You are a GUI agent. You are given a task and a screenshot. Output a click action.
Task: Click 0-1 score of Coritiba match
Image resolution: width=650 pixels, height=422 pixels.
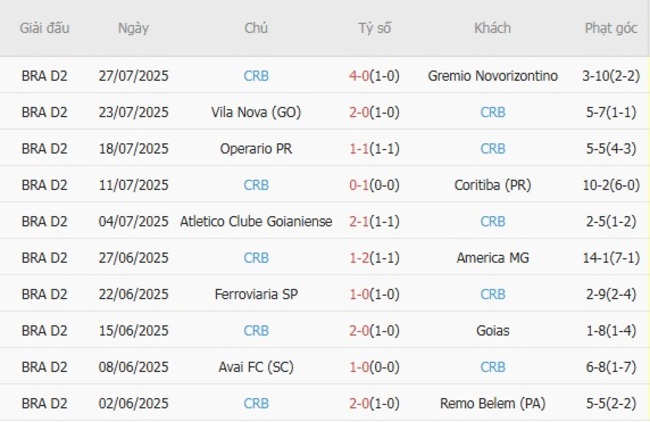361,185
